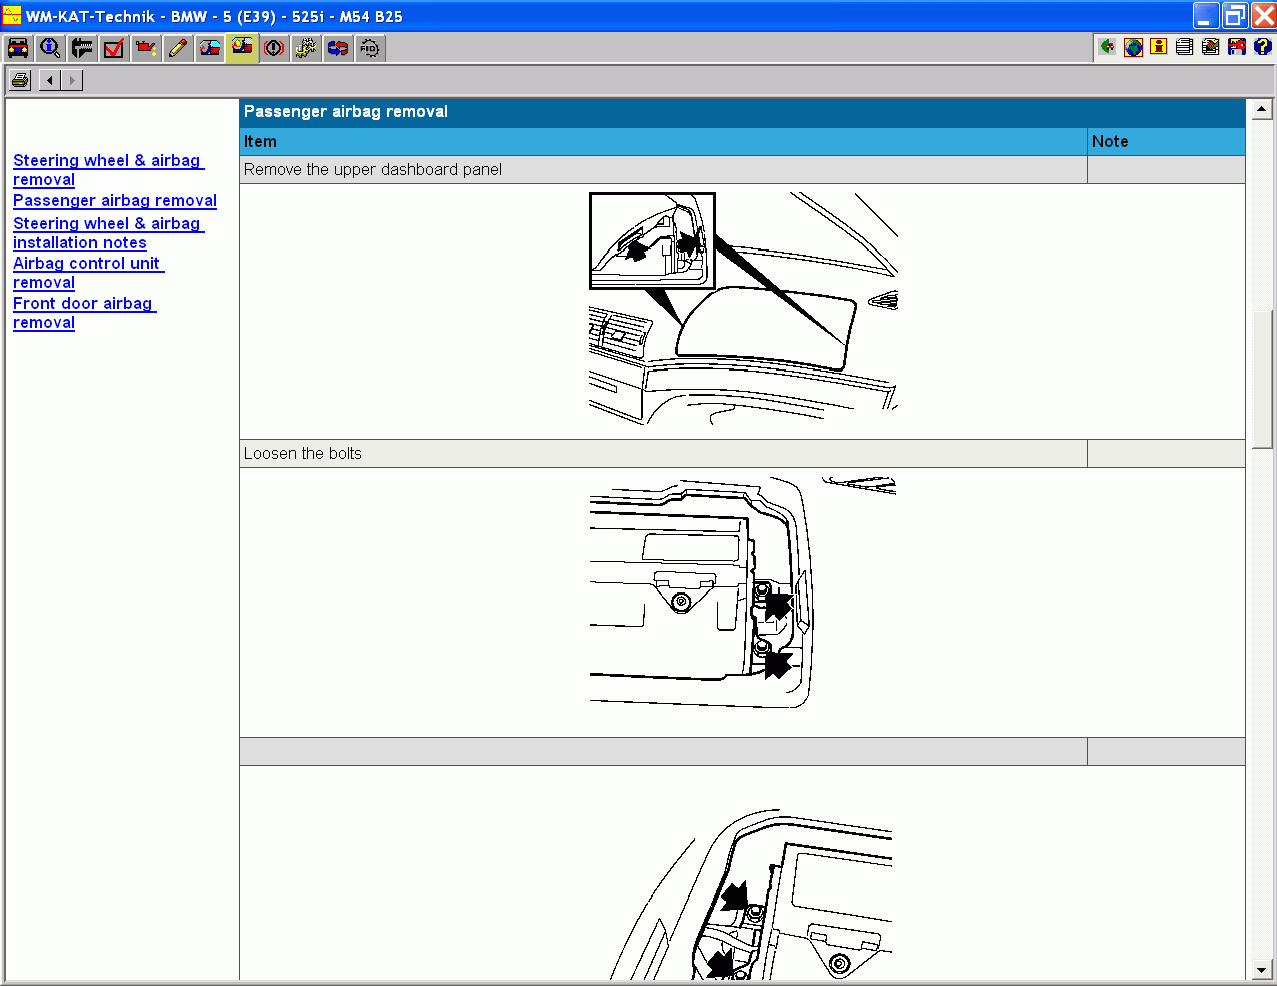
Task: Open the stacked documents list icon
Action: click(x=1185, y=47)
